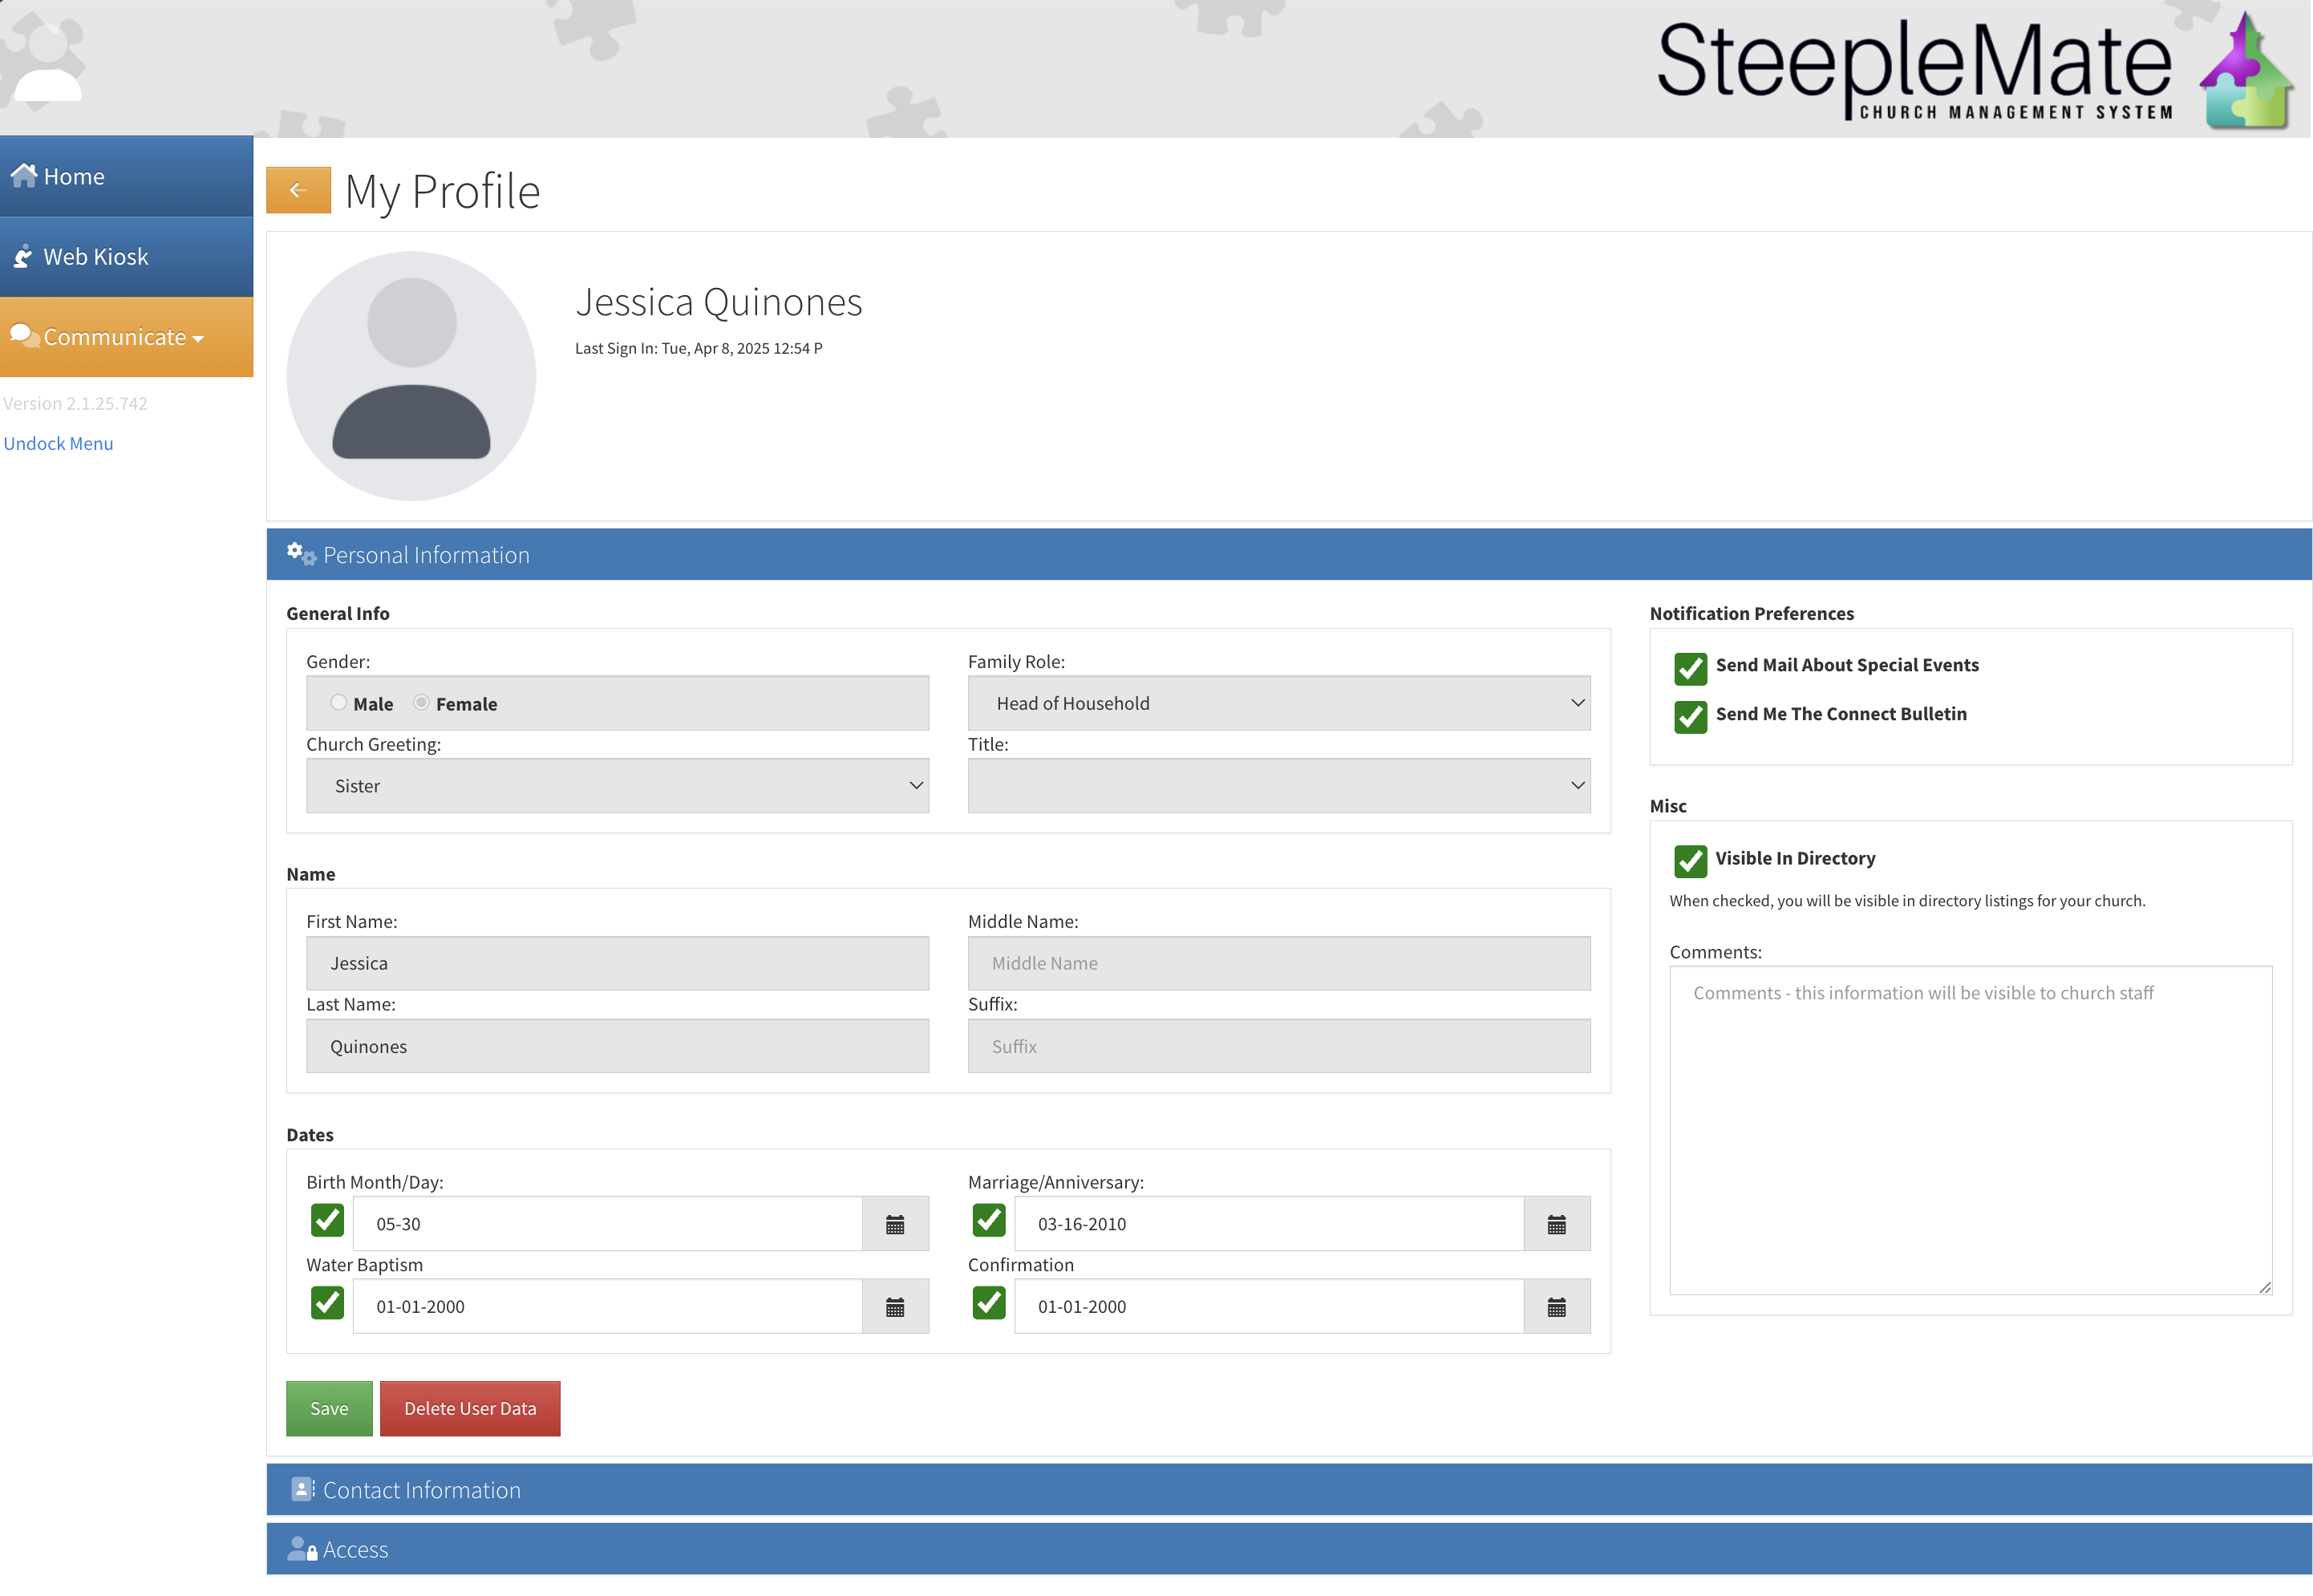Click the First Name field
Image resolution: width=2313 pixels, height=1596 pixels.
(617, 963)
